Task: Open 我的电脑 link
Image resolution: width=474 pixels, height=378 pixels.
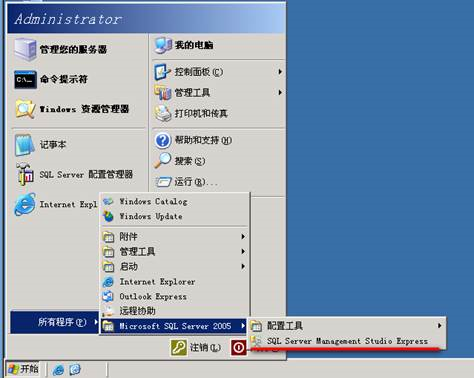Action: pos(194,45)
